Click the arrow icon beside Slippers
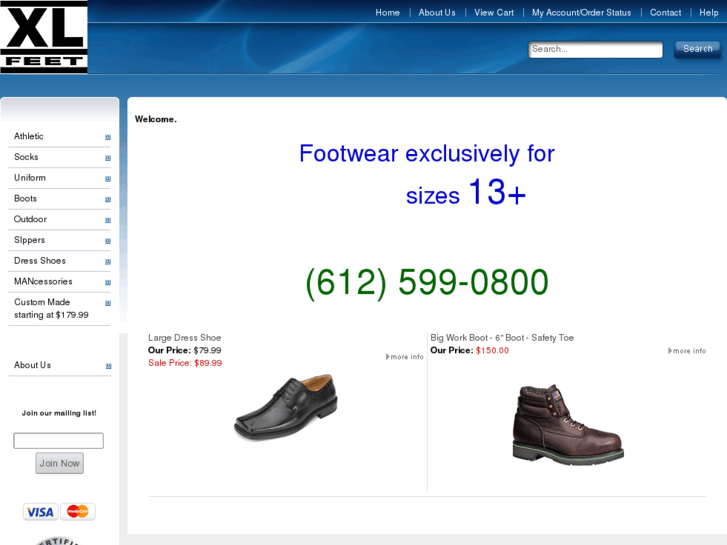This screenshot has height=545, width=727. point(108,241)
